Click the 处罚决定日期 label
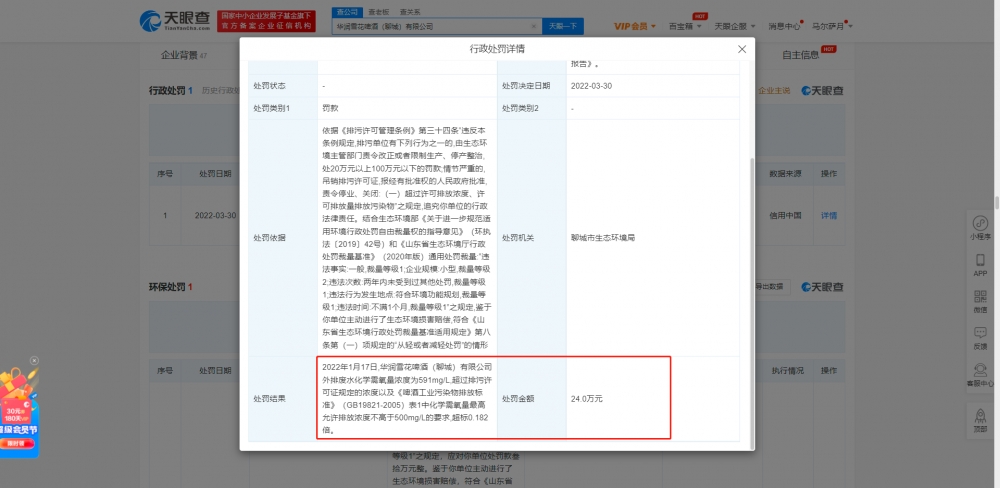 [x=526, y=85]
